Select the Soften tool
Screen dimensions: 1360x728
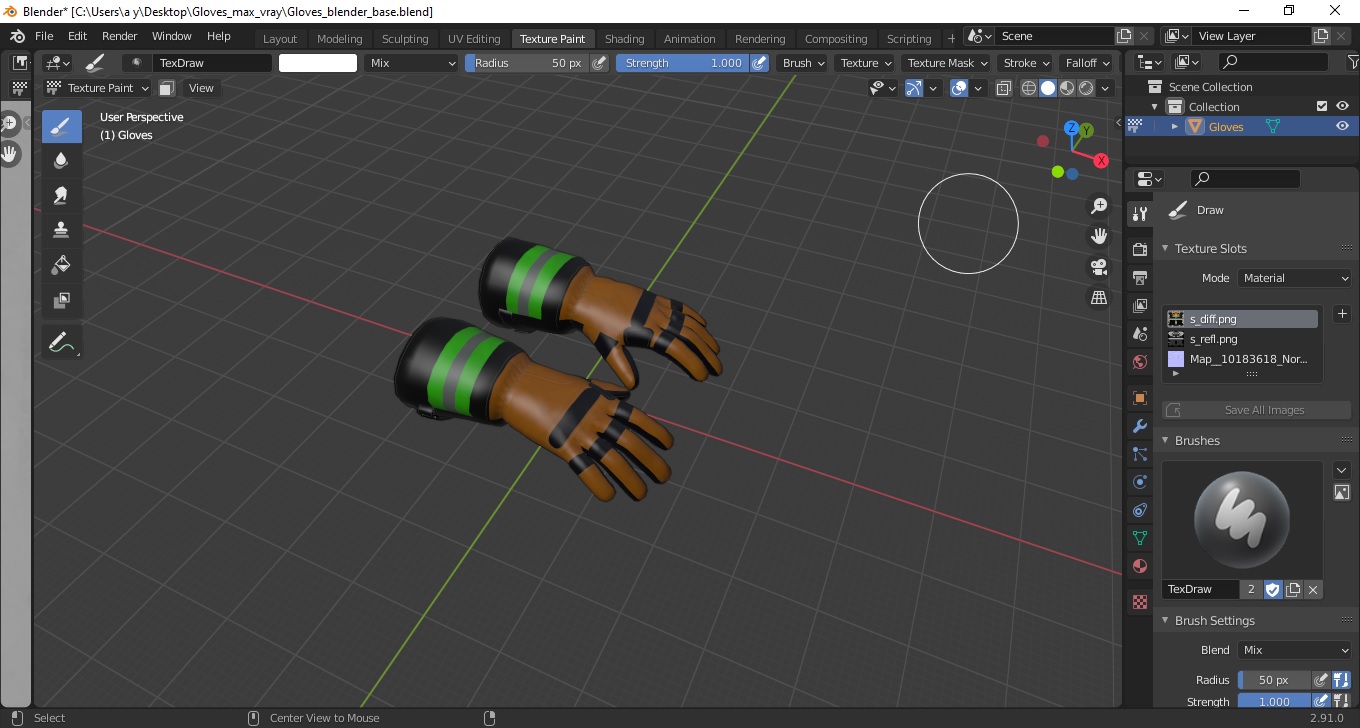pyautogui.click(x=61, y=161)
